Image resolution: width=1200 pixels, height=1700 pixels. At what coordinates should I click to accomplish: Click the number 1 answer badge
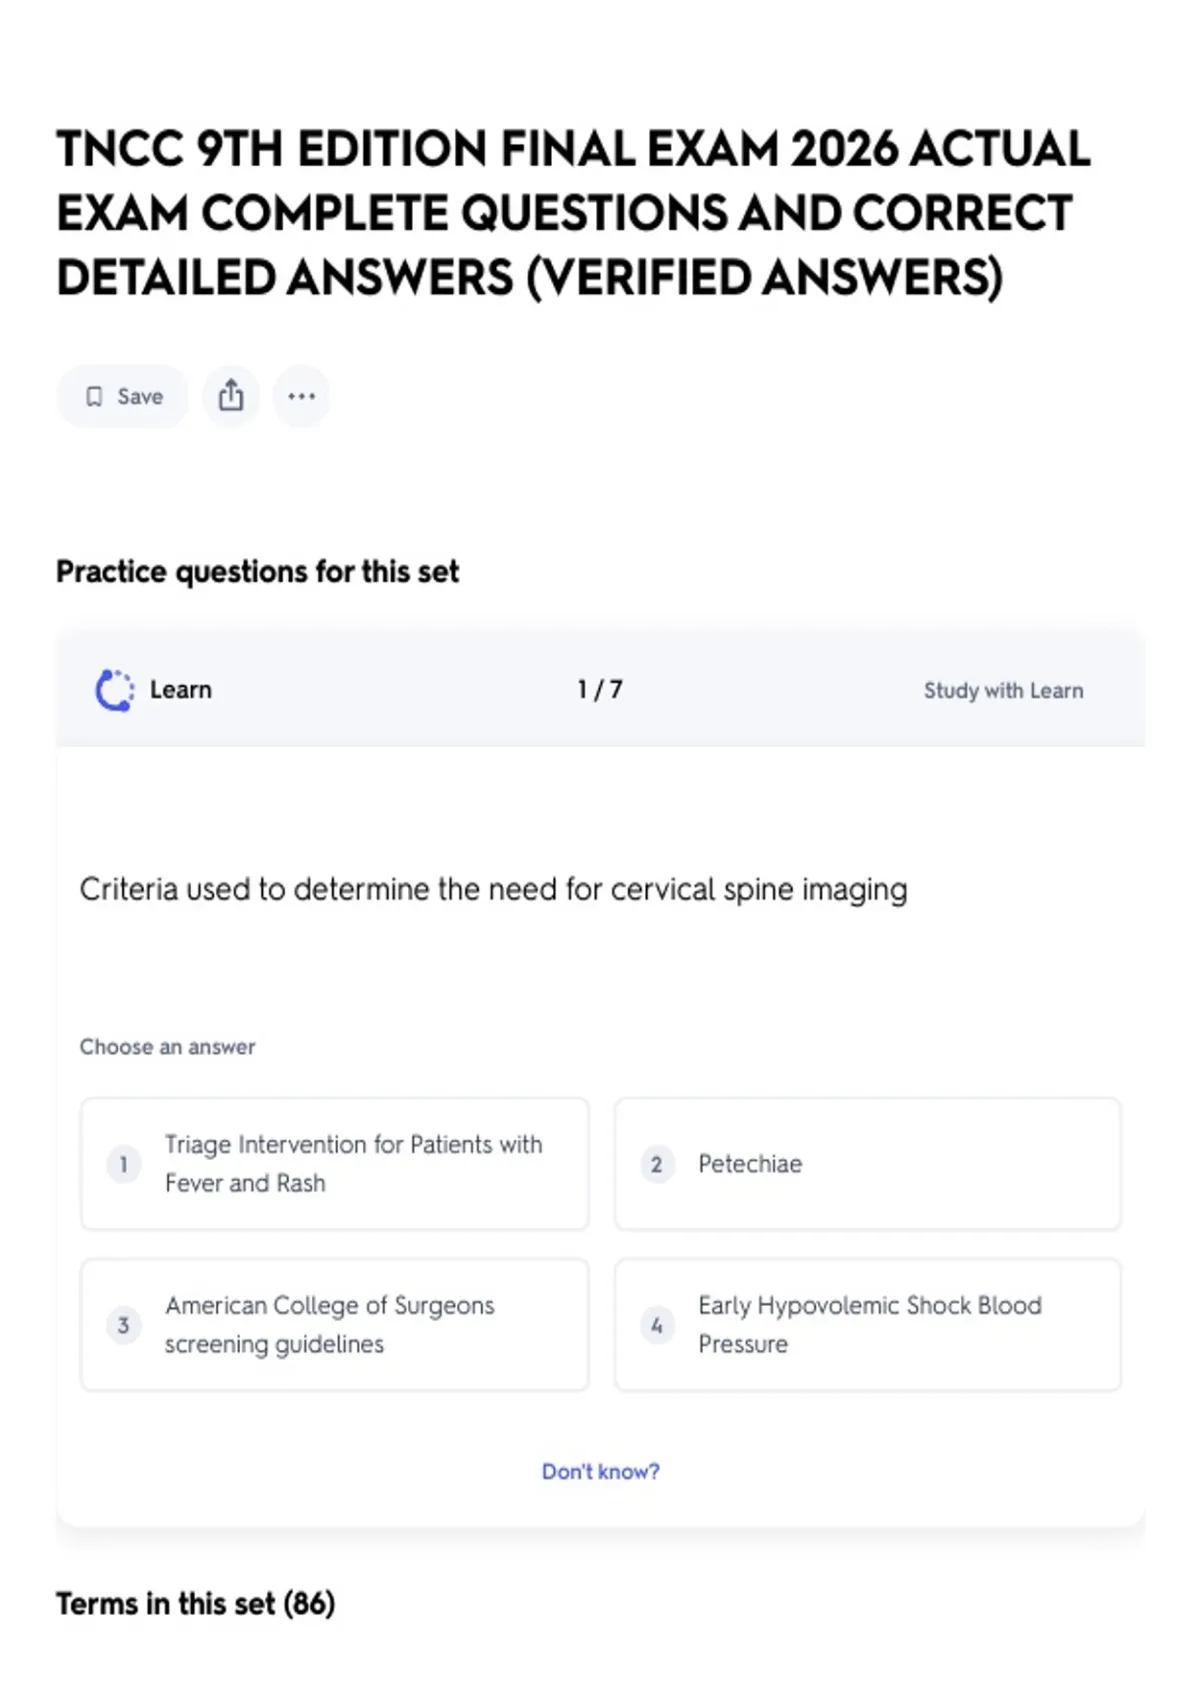pyautogui.click(x=124, y=1164)
